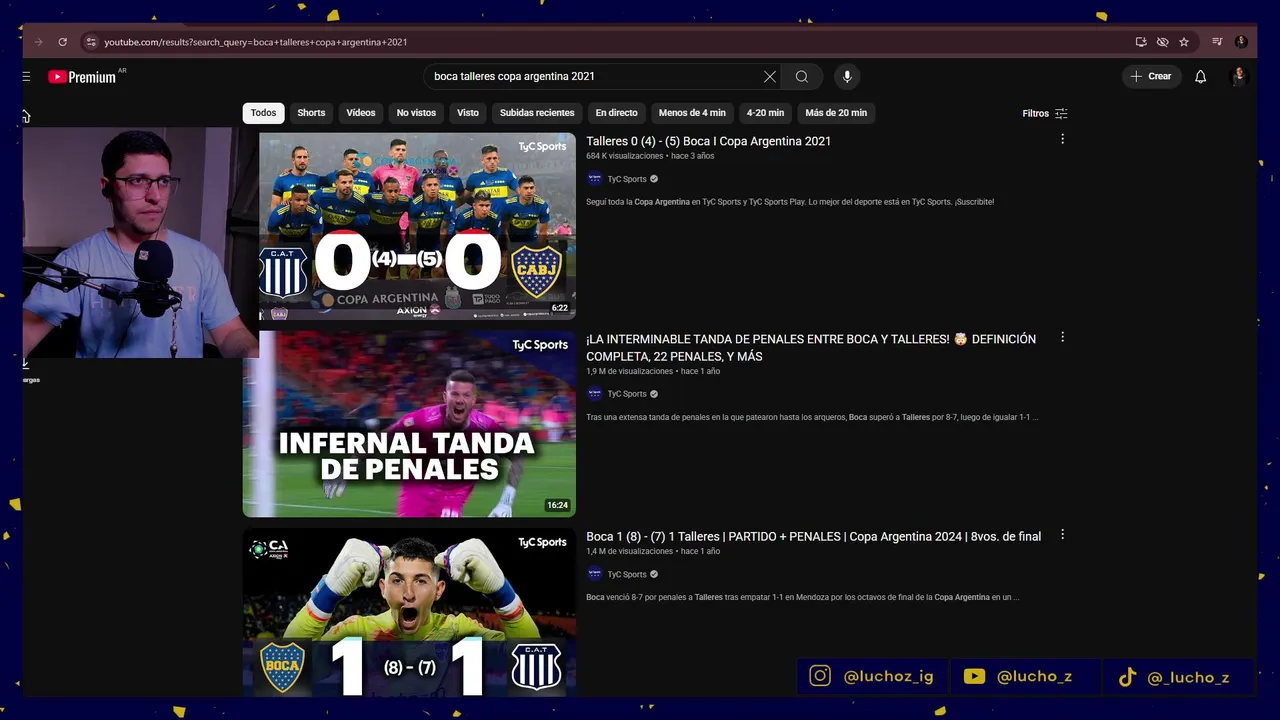Select the Shorts filter chip
Screen dimensions: 1280x720
tap(311, 113)
